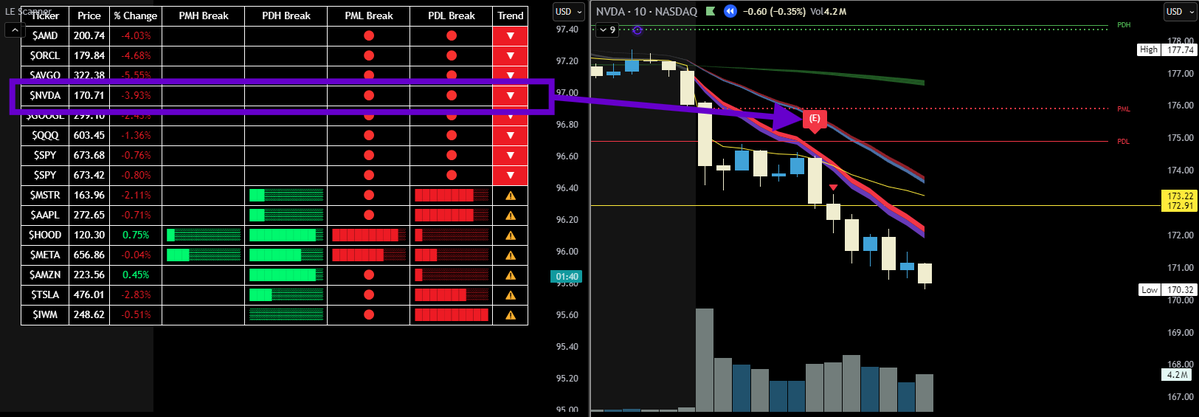
Task: Expand the indicator legend showing 9
Action: [x=608, y=30]
